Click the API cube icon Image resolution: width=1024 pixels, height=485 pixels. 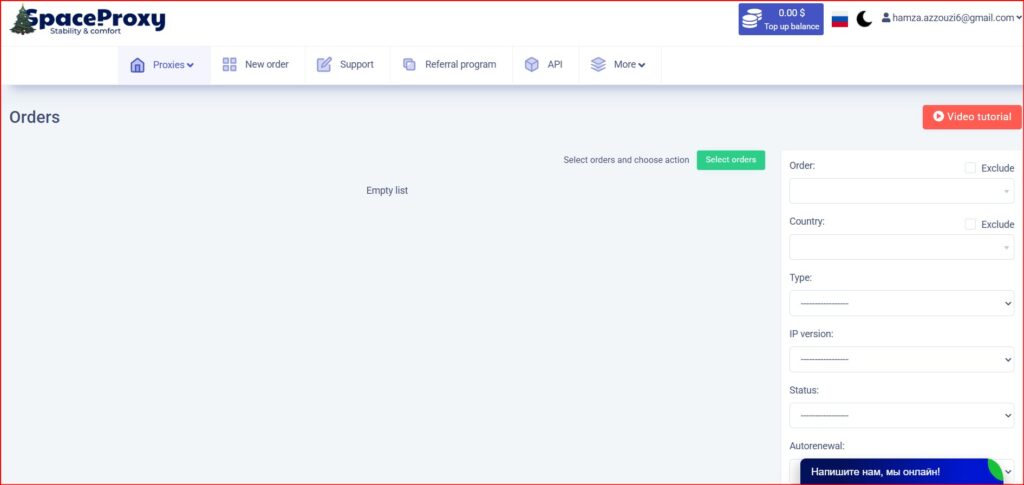[x=532, y=65]
